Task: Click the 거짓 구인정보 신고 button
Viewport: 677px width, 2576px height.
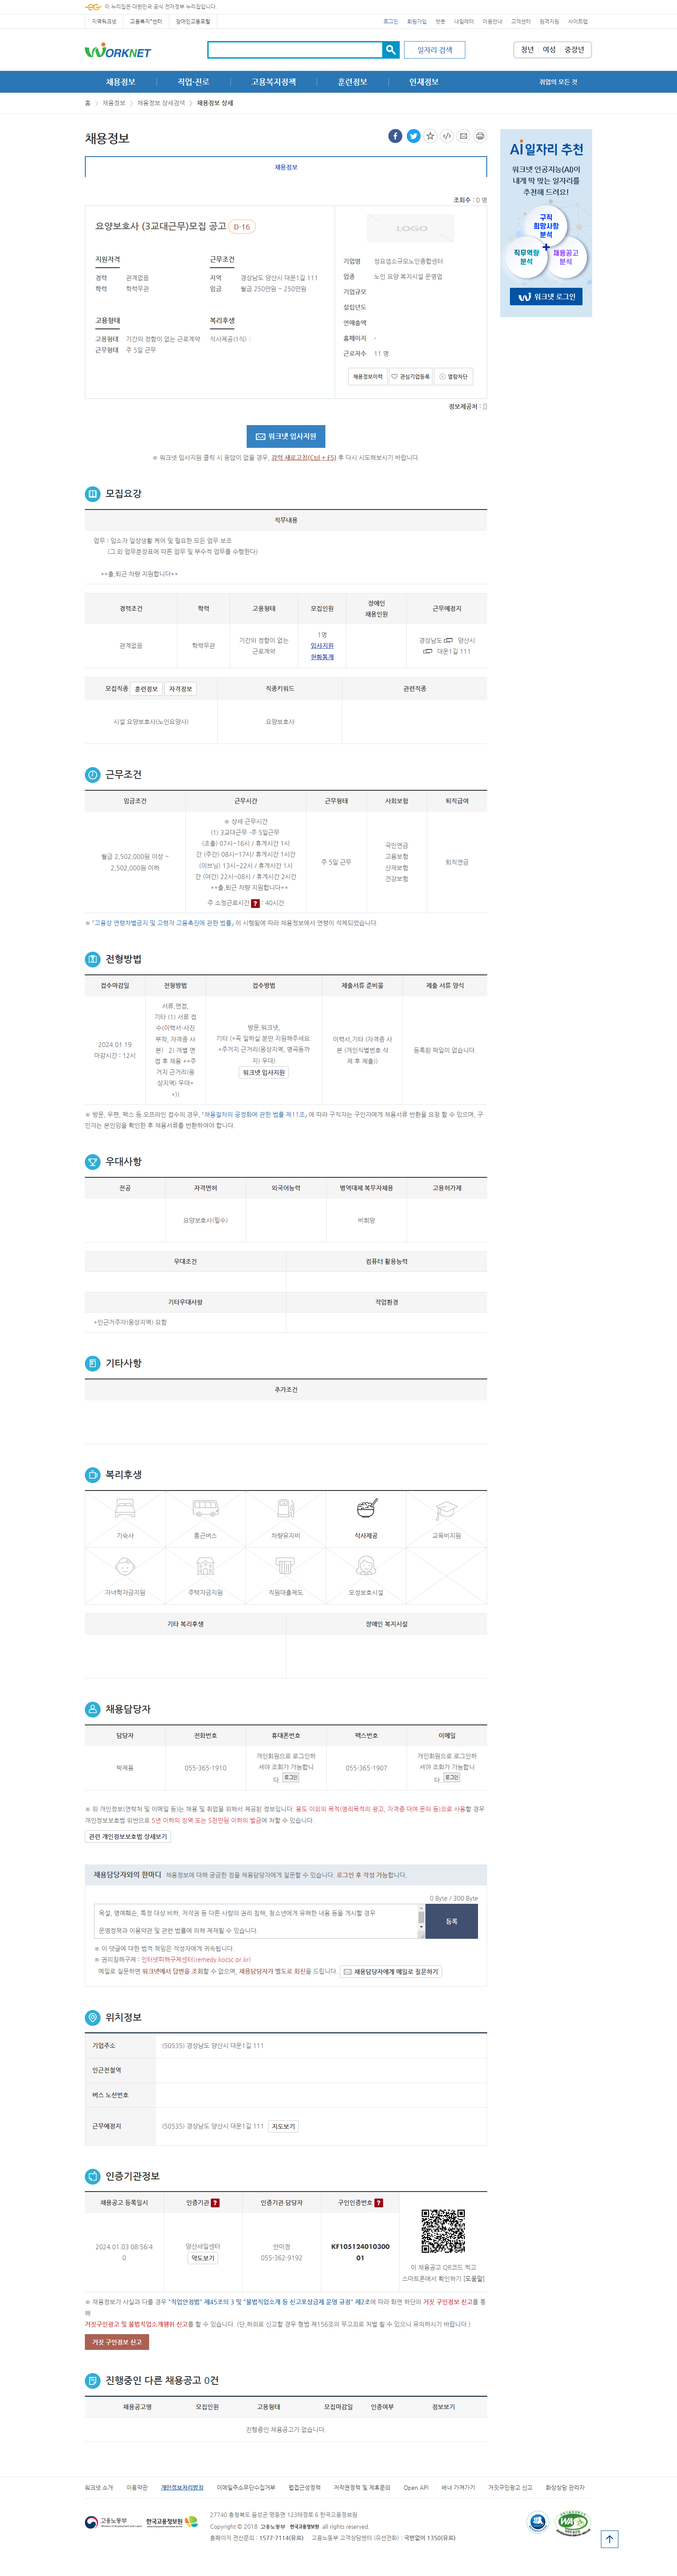Action: pos(117,2341)
